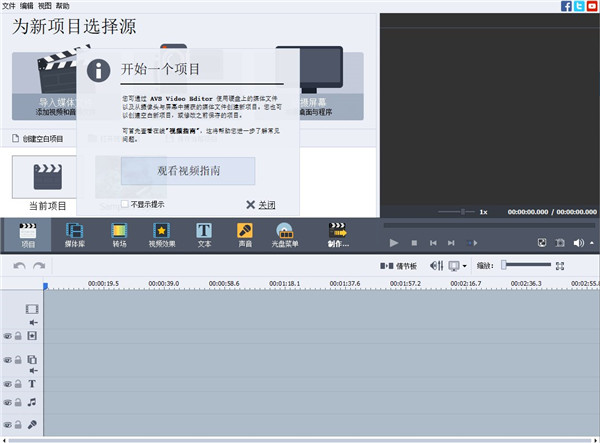
Task: Check the 不显示提示 checkbox
Action: click(x=126, y=204)
